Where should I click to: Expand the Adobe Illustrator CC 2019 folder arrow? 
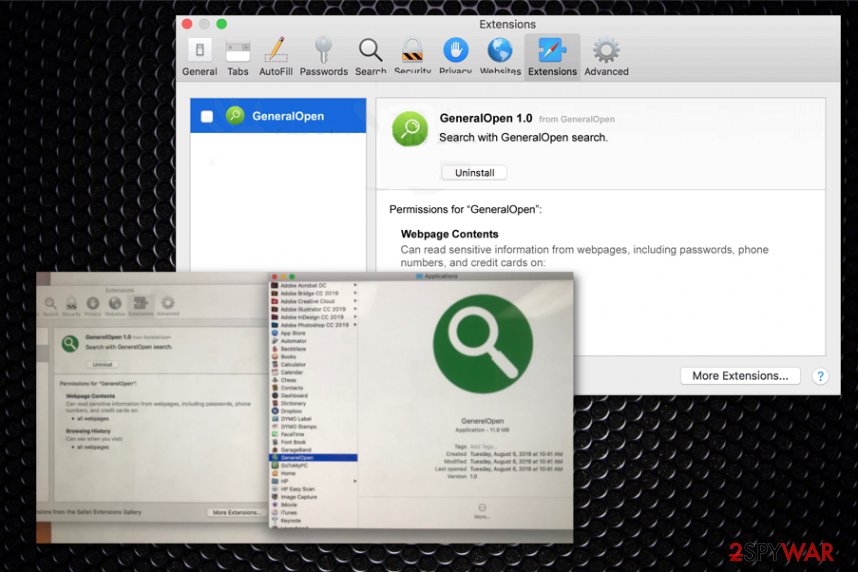[355, 309]
